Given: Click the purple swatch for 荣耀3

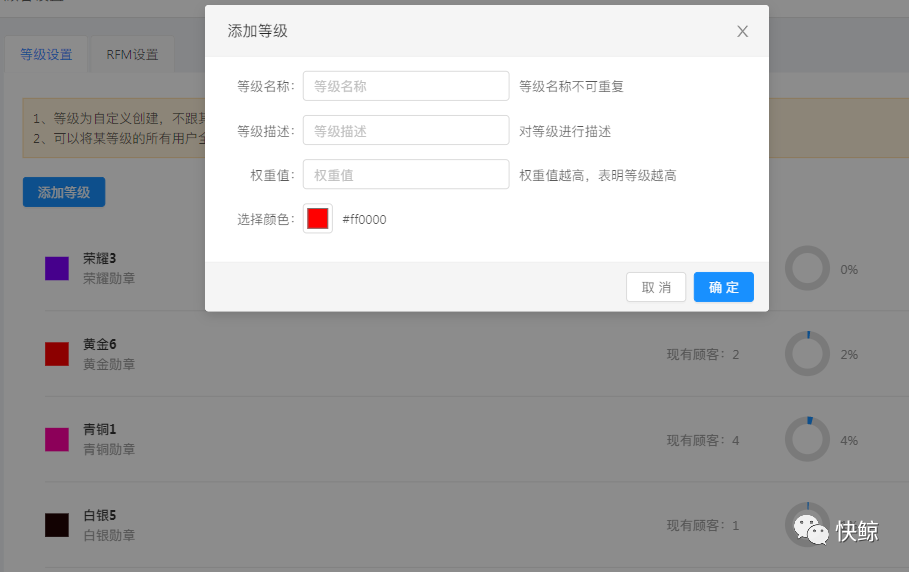Looking at the screenshot, I should pyautogui.click(x=57, y=268).
